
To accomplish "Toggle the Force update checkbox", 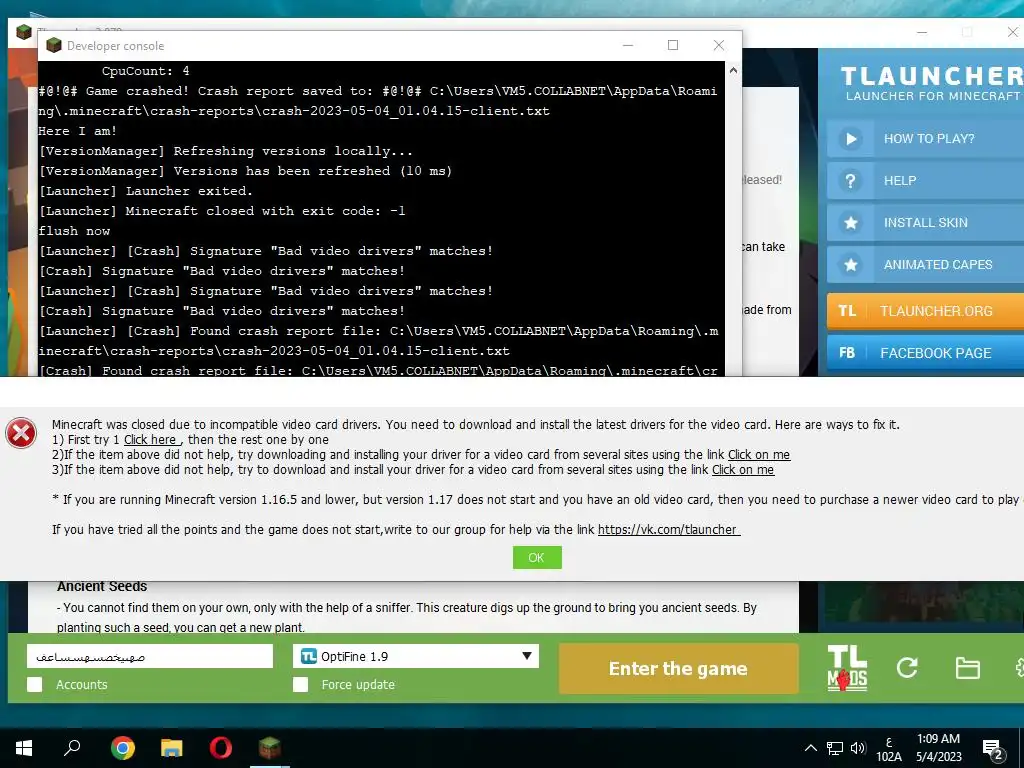I will [300, 684].
